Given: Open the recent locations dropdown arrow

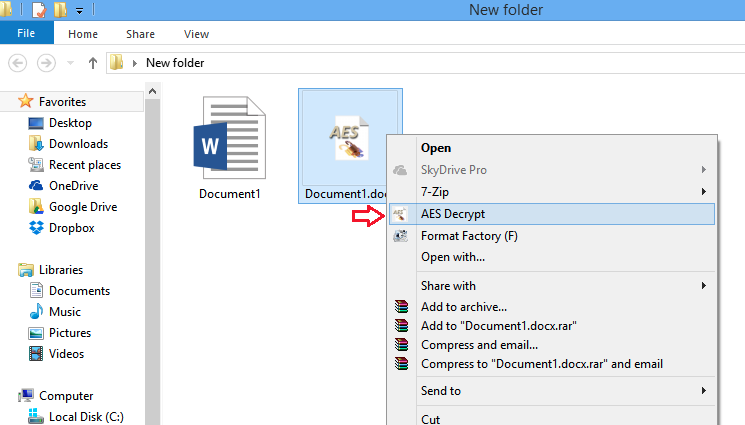Looking at the screenshot, I should (x=70, y=63).
